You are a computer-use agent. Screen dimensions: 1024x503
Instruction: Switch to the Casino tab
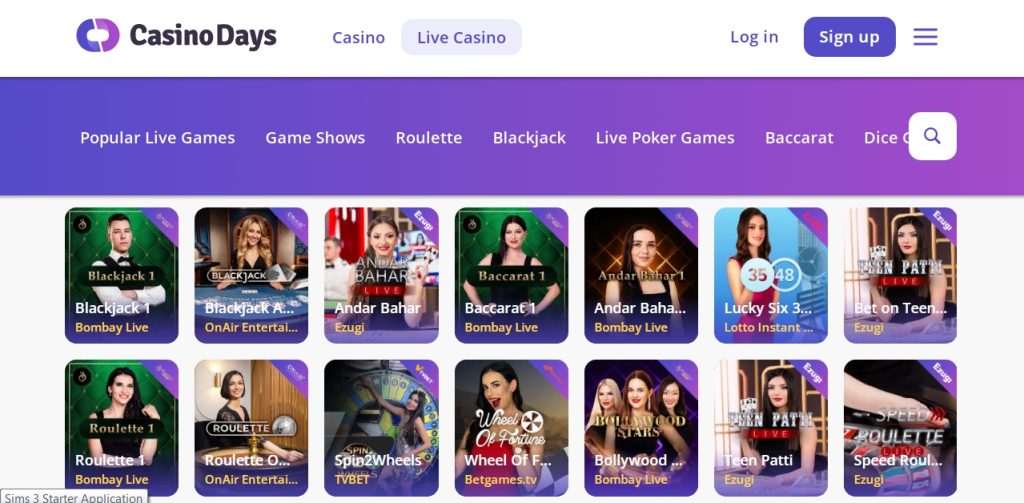(359, 37)
